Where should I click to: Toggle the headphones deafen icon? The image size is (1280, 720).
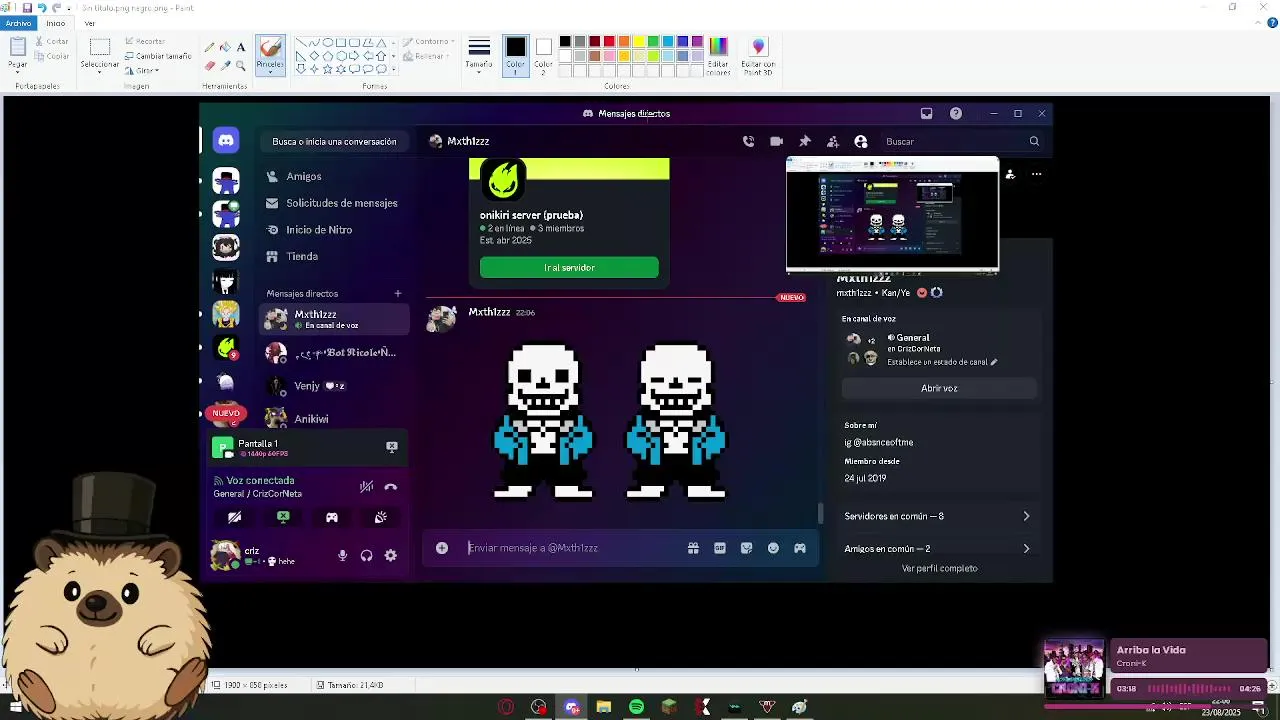[366, 556]
